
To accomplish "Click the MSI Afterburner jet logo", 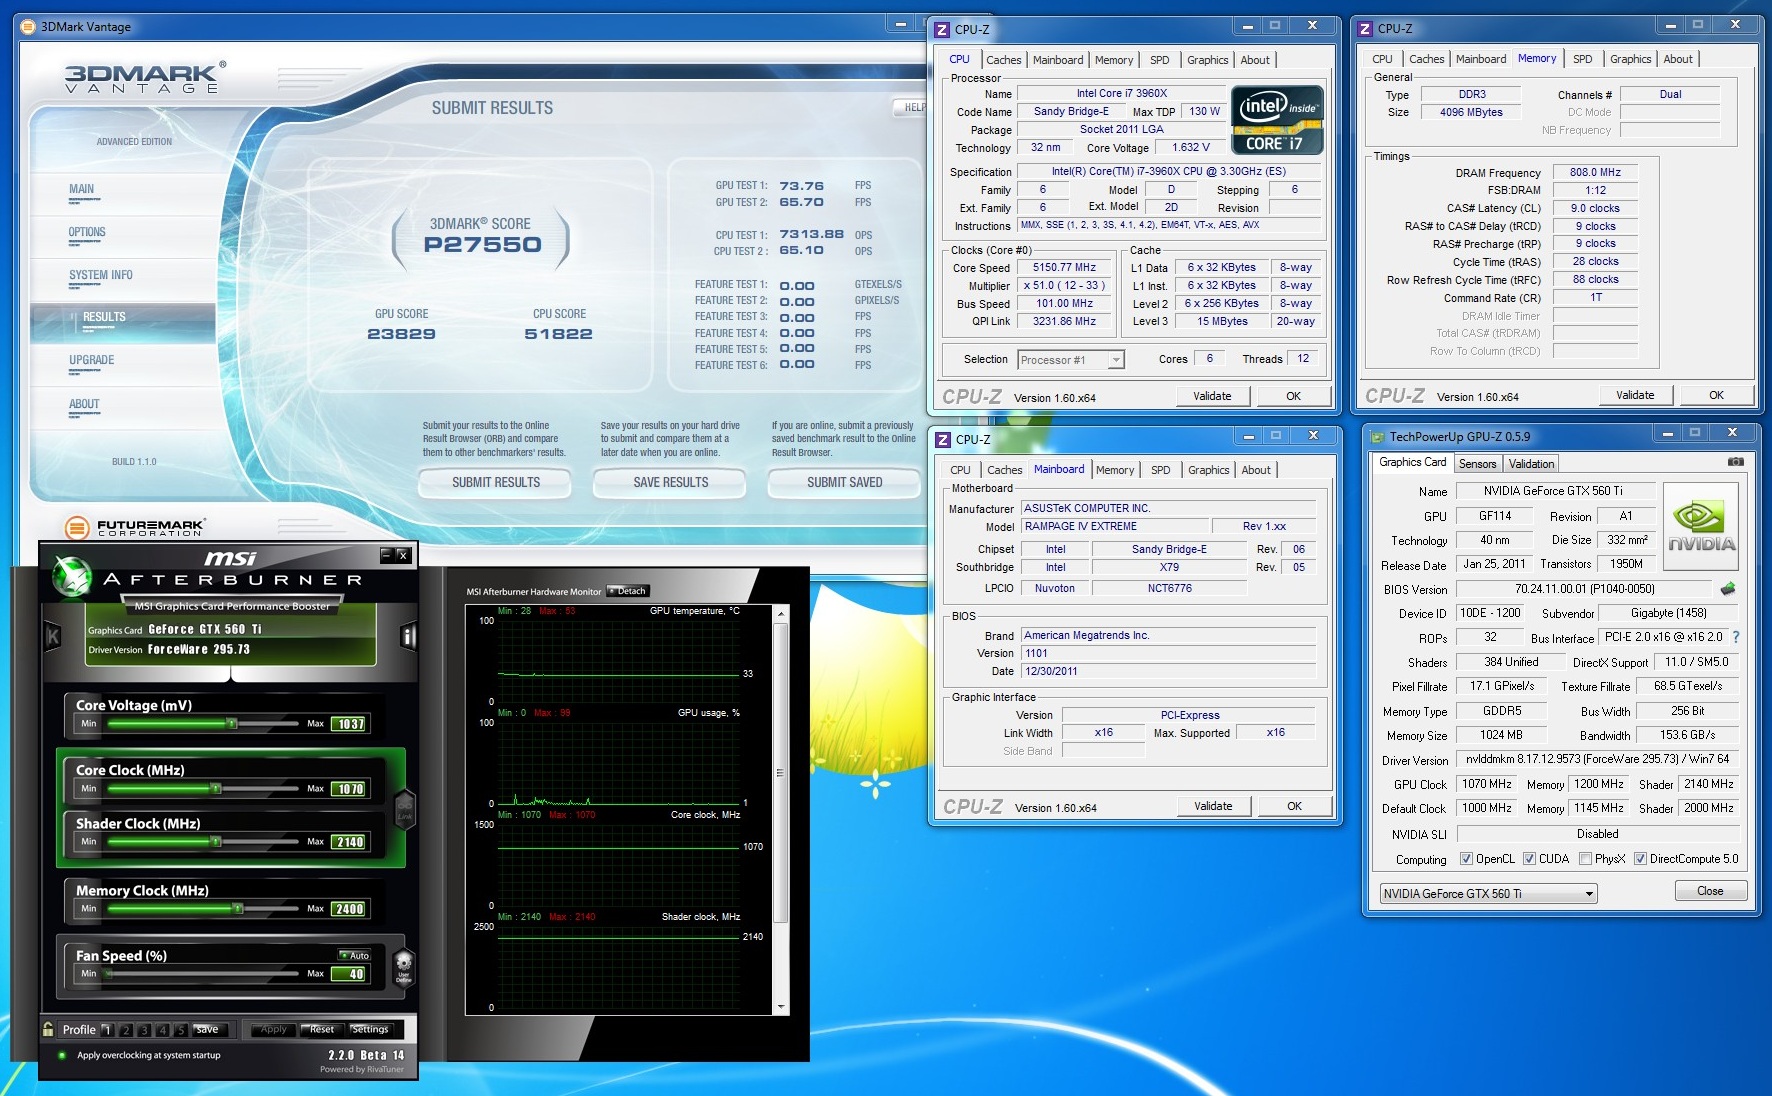I will [72, 575].
